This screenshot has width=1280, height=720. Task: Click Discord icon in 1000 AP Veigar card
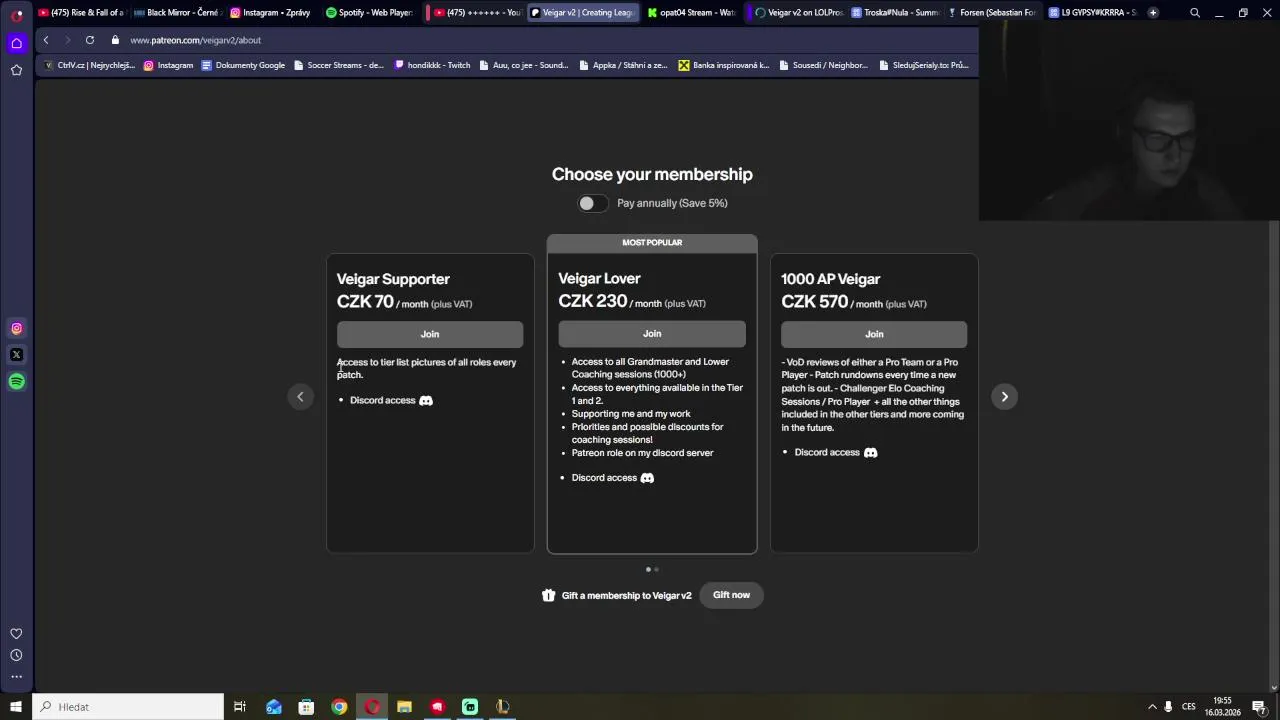tap(871, 452)
